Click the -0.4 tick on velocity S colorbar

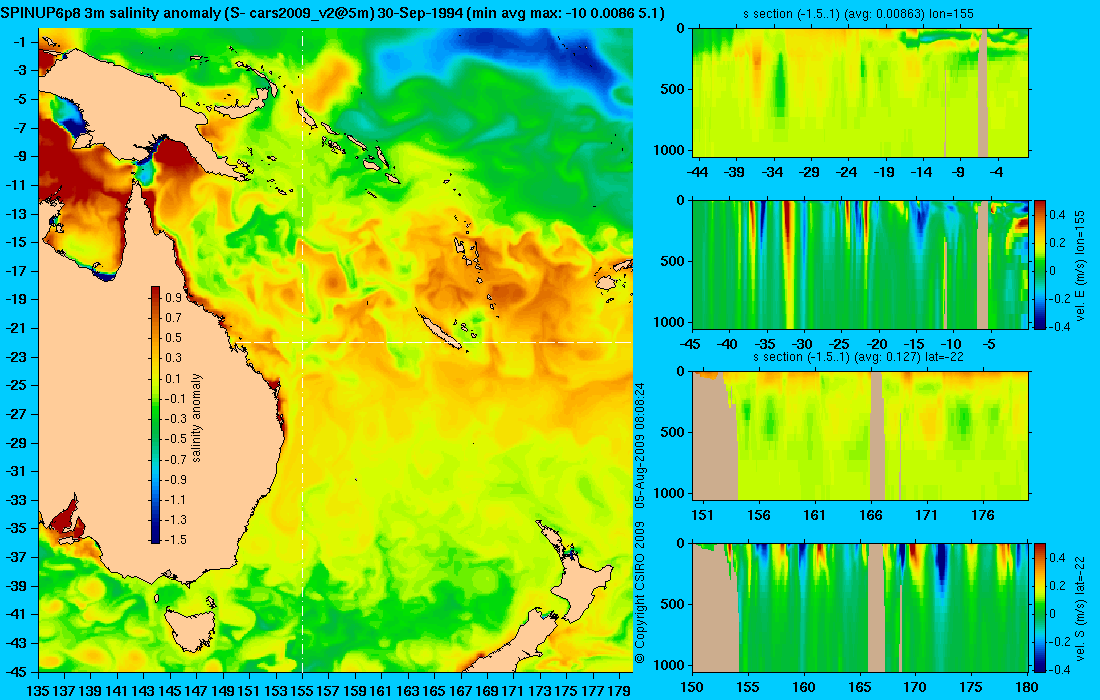click(1059, 669)
